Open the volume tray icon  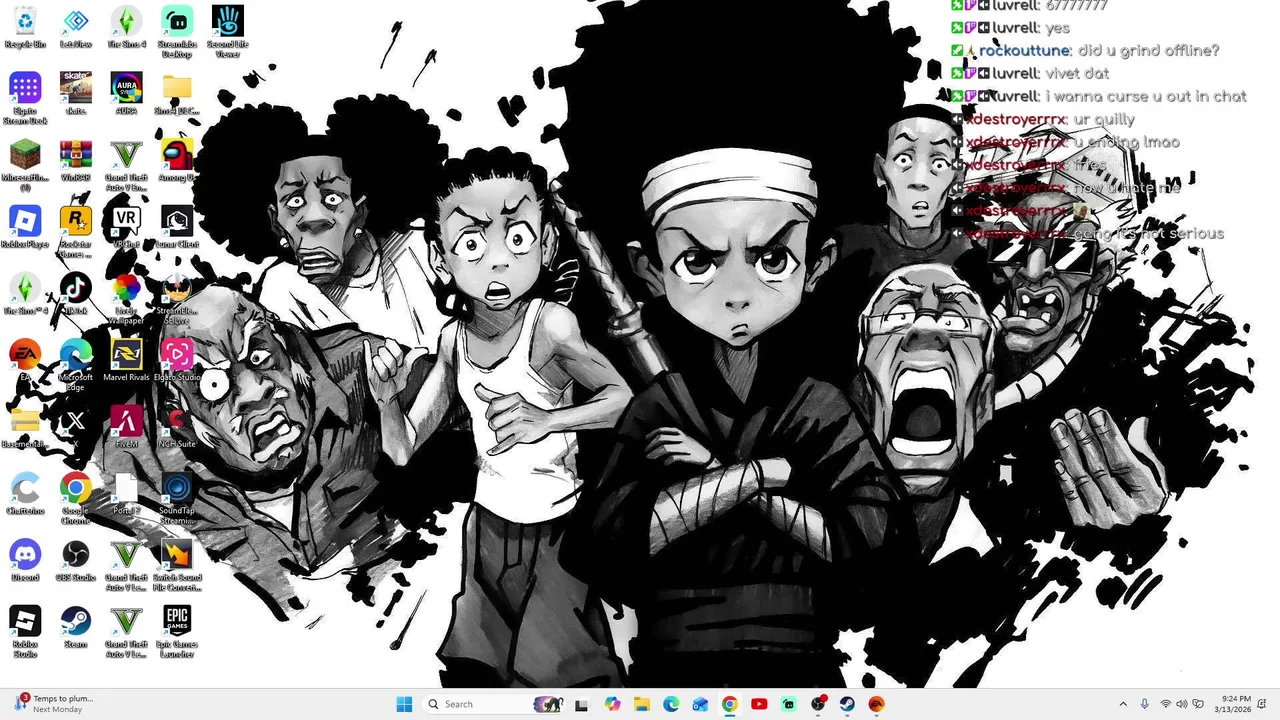pyautogui.click(x=1182, y=704)
